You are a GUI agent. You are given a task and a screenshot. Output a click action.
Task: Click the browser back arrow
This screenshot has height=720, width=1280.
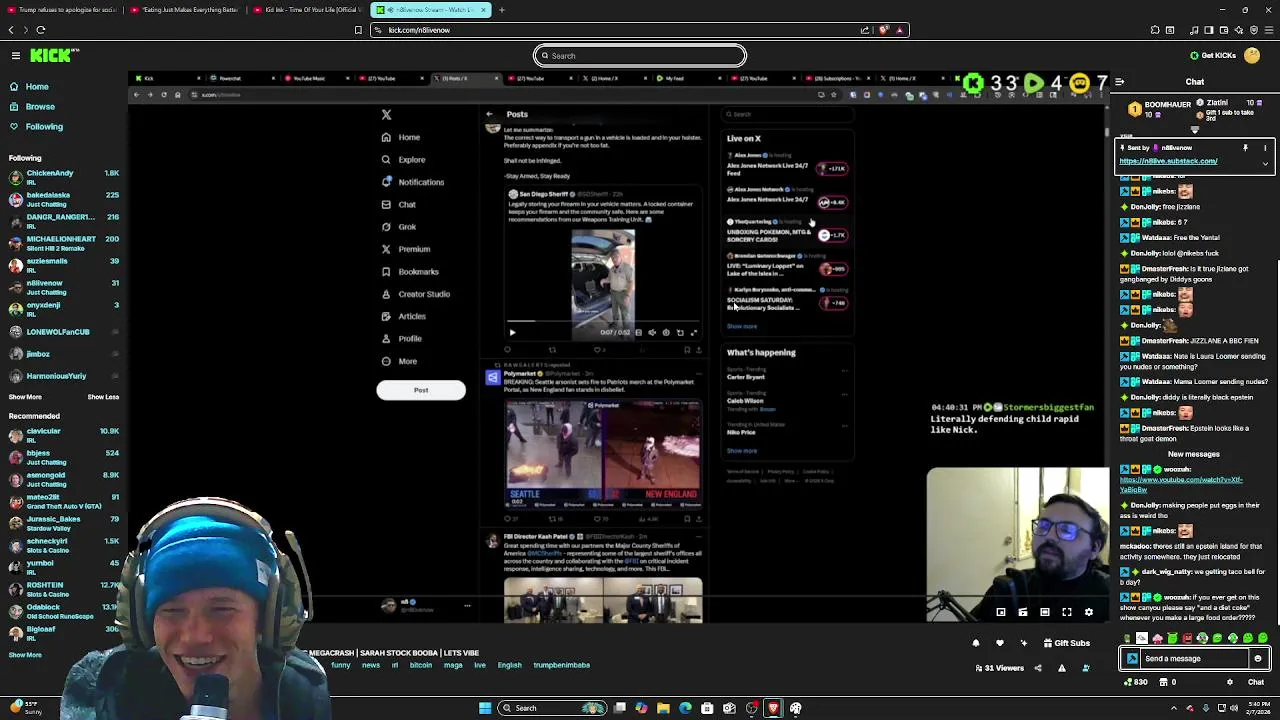(x=11, y=30)
